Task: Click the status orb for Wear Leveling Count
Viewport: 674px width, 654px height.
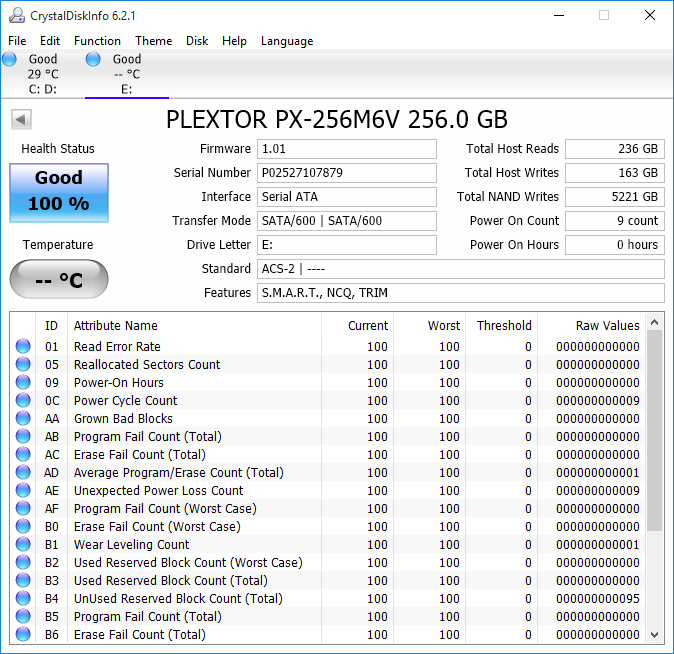Action: click(23, 545)
